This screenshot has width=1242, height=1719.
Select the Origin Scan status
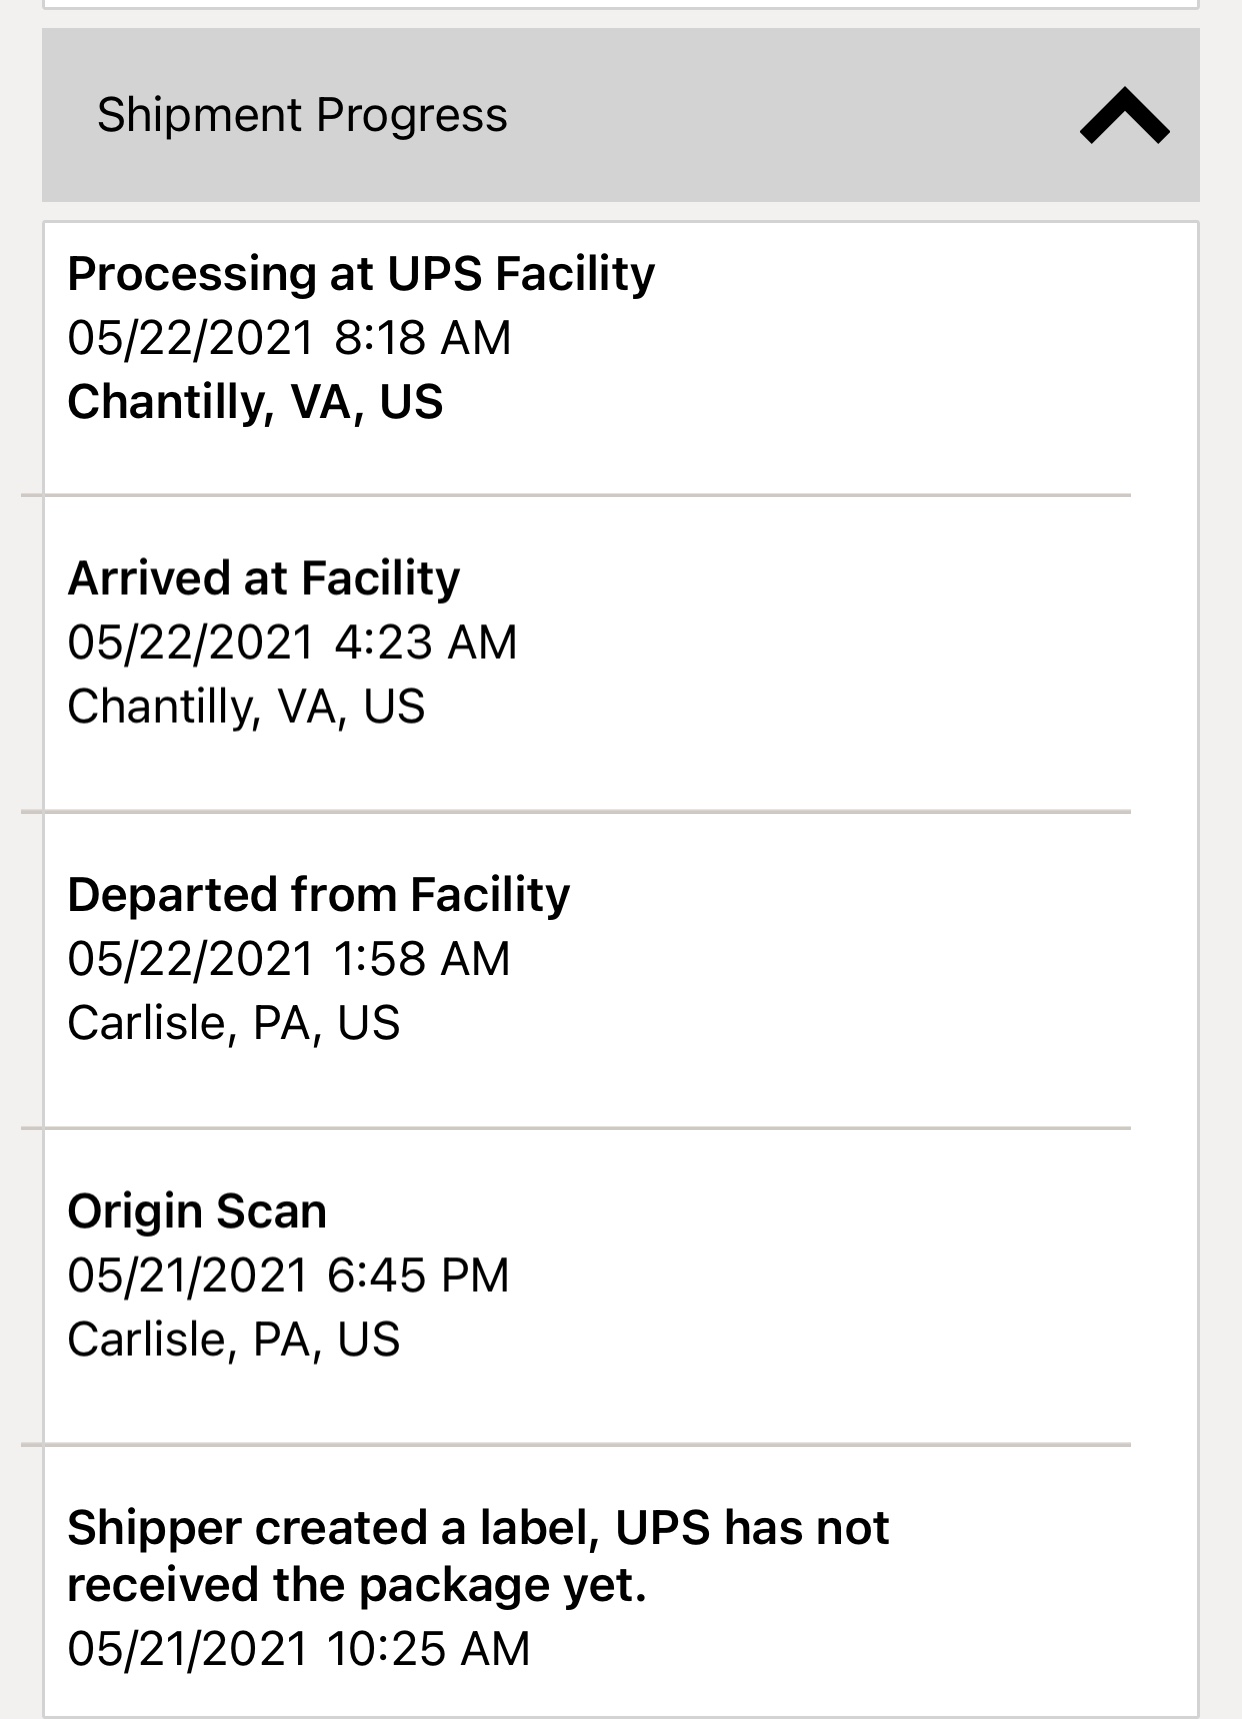tap(197, 1211)
